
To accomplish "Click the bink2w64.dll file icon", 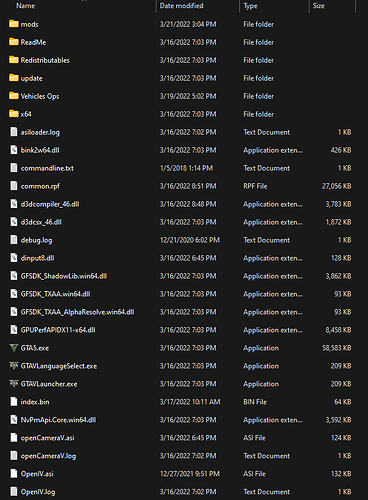I will [14, 150].
